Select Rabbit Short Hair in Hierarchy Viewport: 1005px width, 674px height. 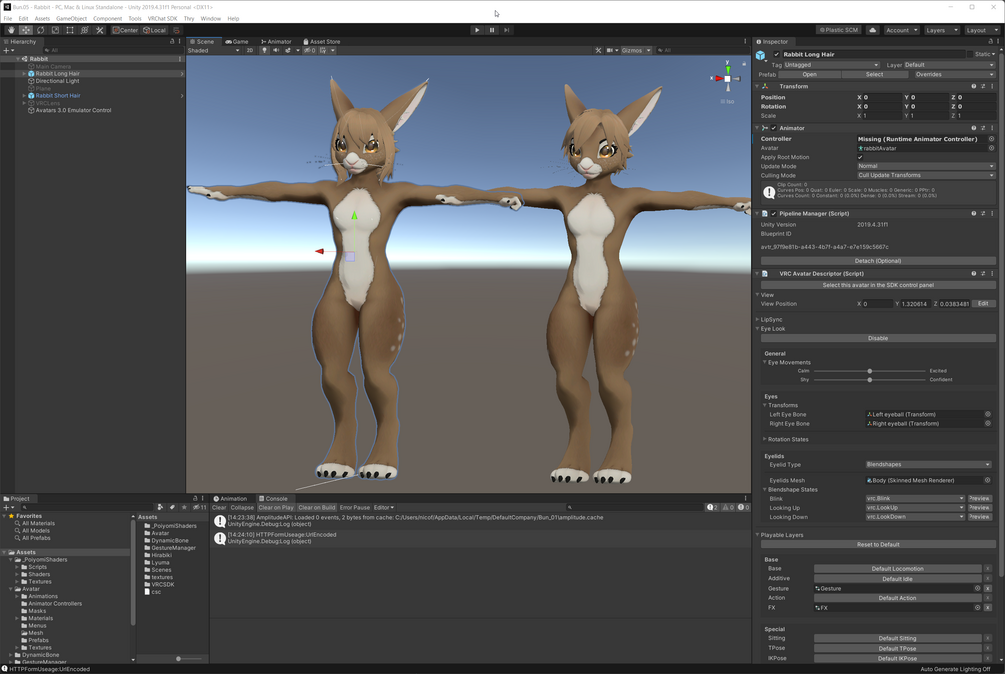[58, 95]
